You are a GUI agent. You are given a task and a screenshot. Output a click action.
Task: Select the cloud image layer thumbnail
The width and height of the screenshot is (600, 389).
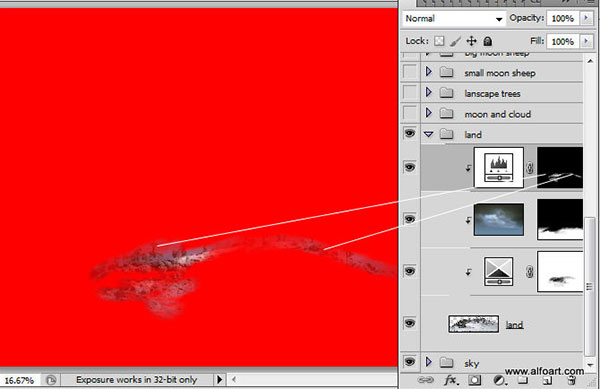coord(499,220)
